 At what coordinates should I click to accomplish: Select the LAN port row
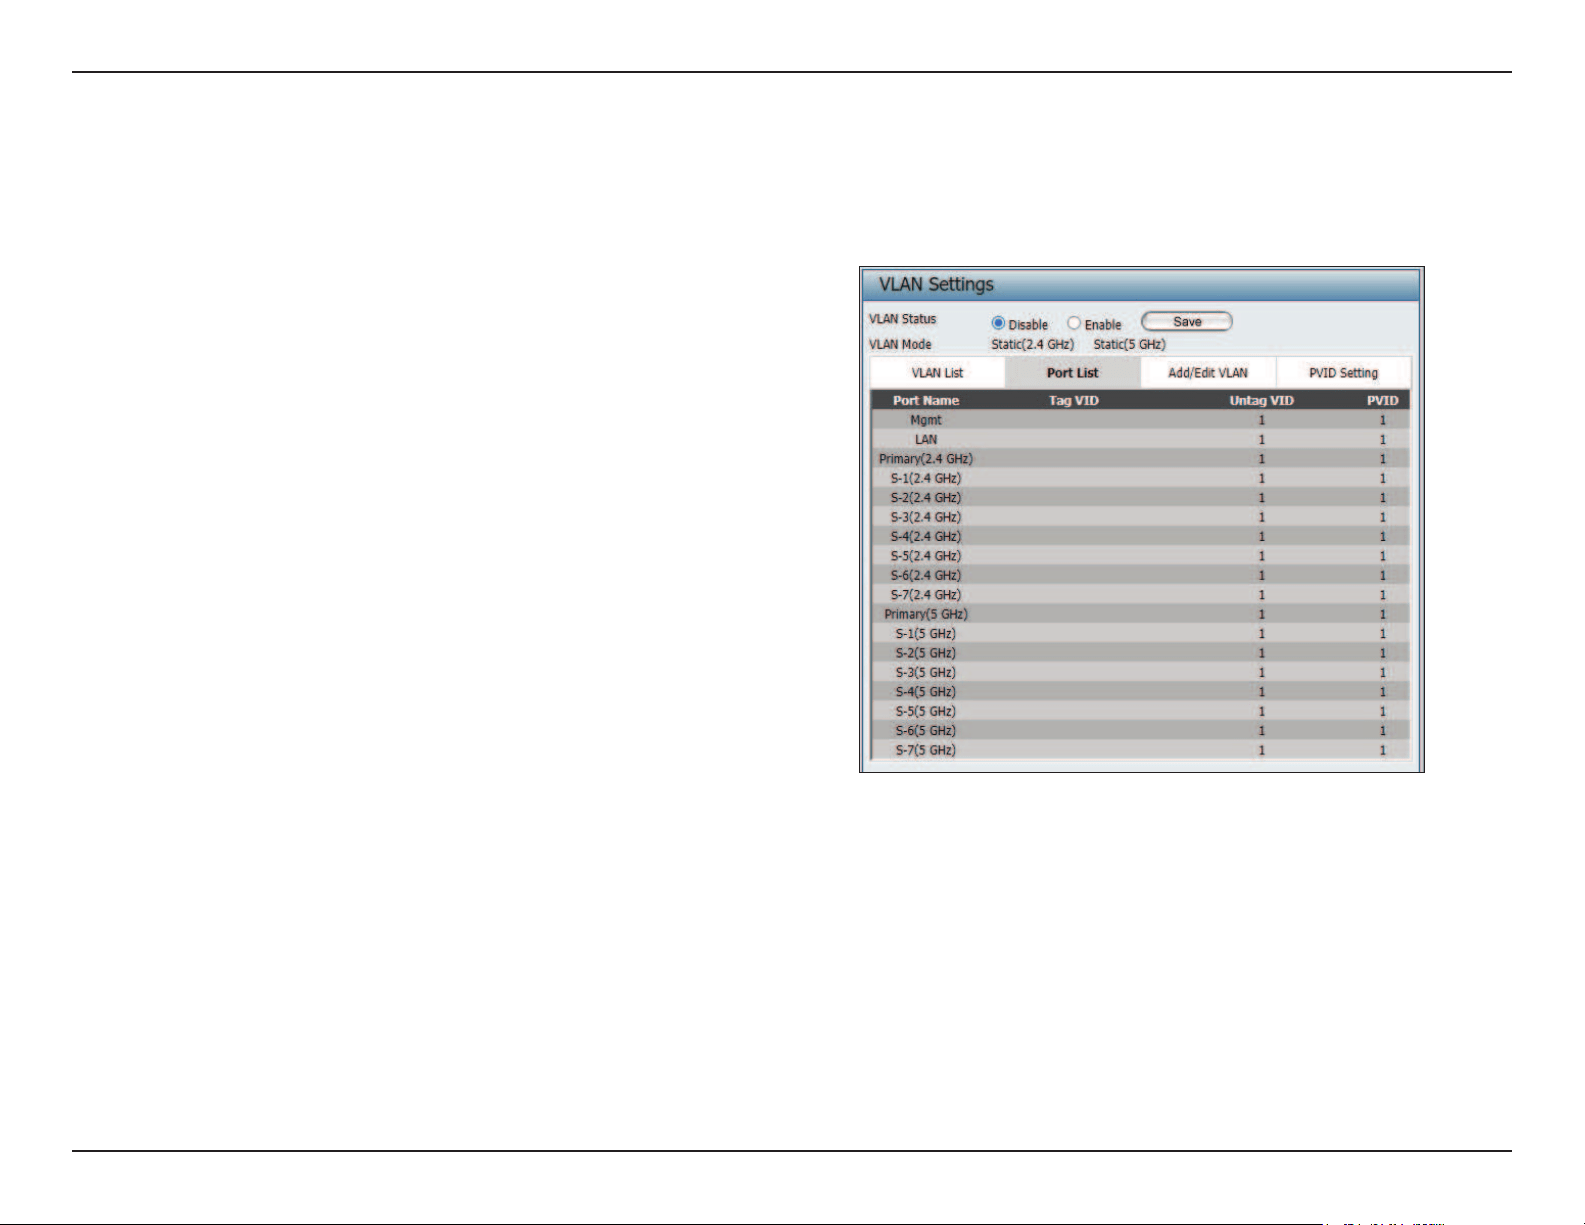[x=1140, y=439]
